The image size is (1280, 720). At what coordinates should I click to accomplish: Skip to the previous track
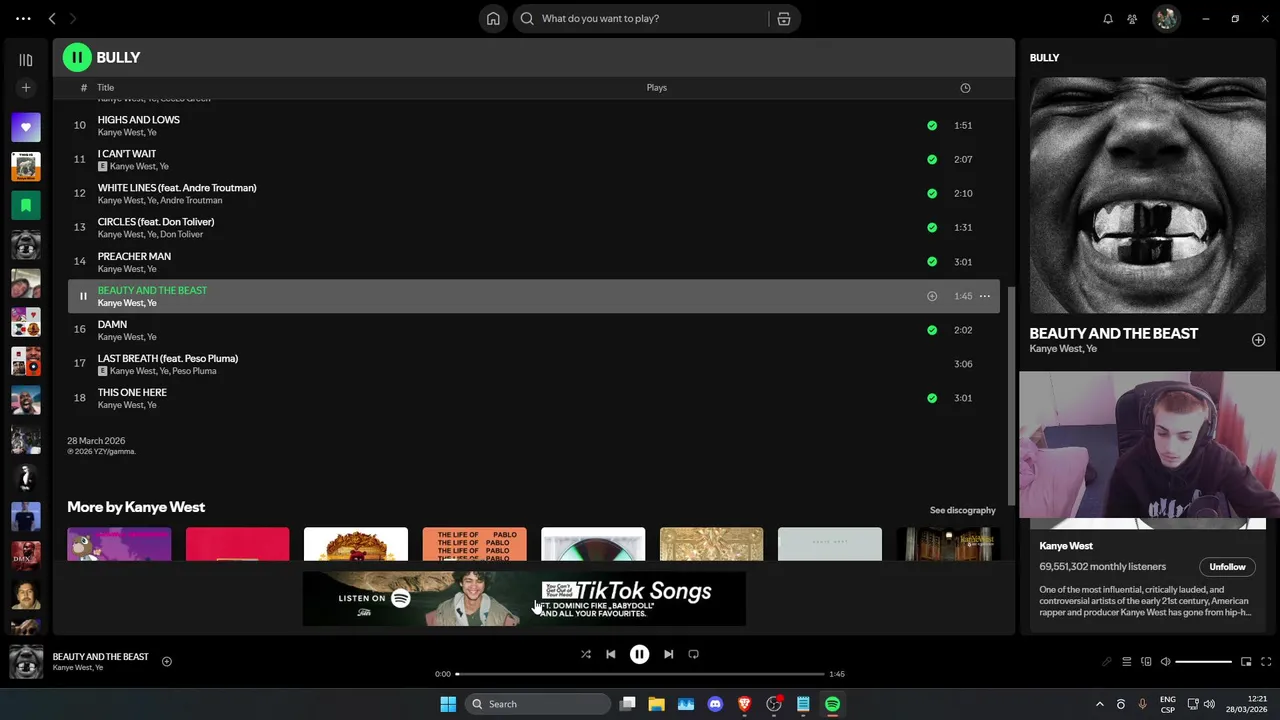click(611, 654)
